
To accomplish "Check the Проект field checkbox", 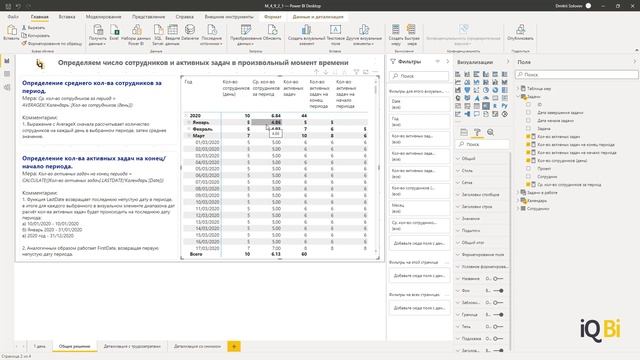I will [529, 168].
